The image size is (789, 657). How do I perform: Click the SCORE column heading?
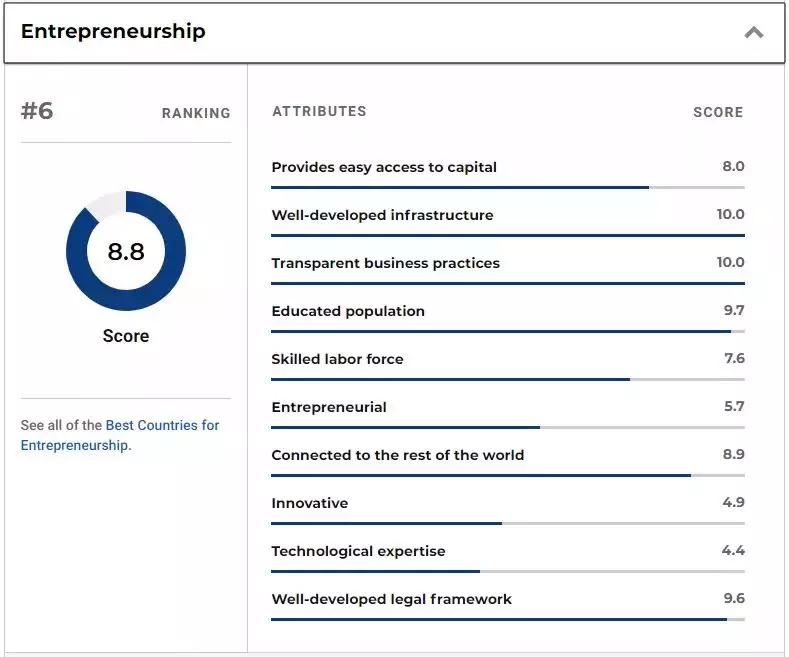718,112
